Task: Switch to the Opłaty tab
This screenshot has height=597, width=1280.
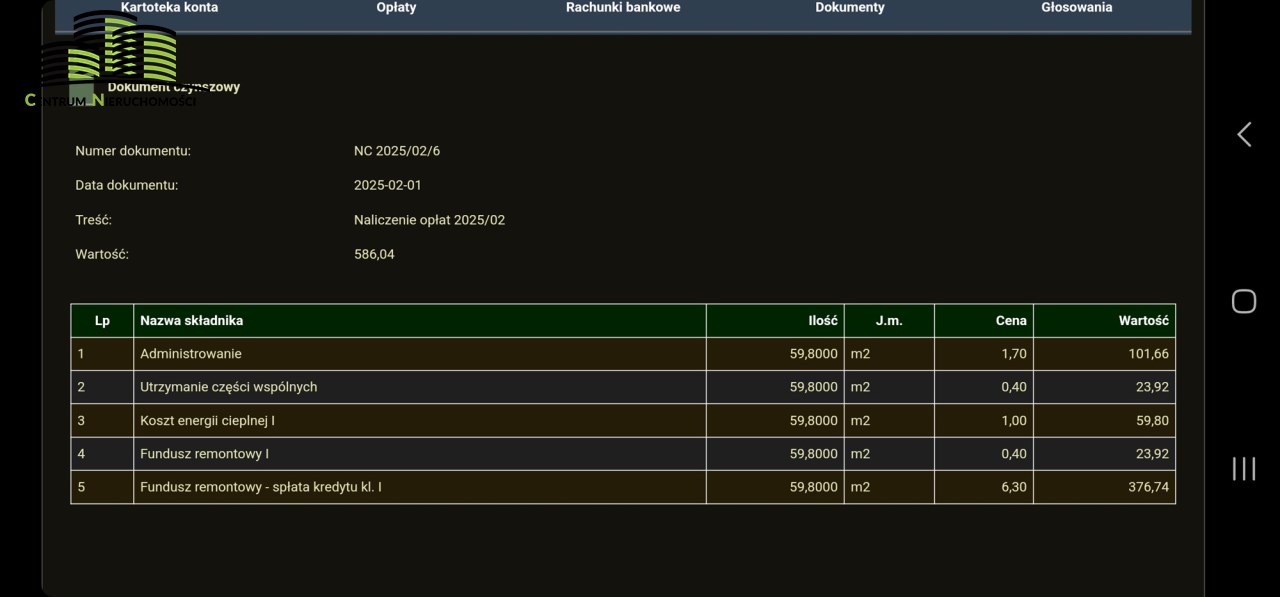Action: click(x=396, y=8)
